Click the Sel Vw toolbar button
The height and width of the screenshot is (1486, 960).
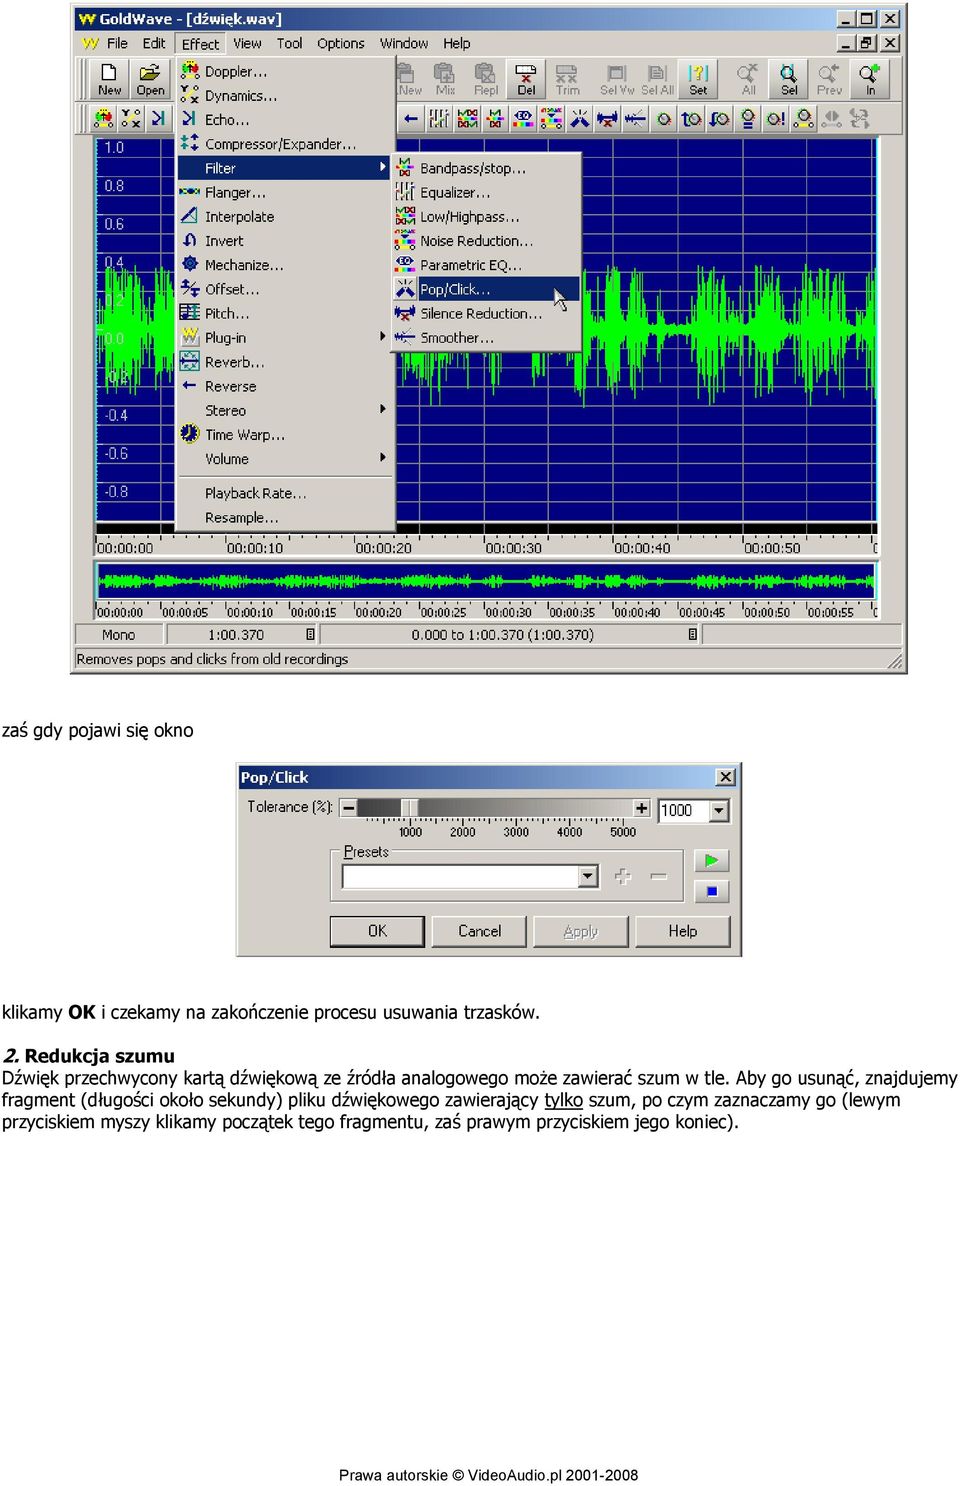pyautogui.click(x=616, y=79)
